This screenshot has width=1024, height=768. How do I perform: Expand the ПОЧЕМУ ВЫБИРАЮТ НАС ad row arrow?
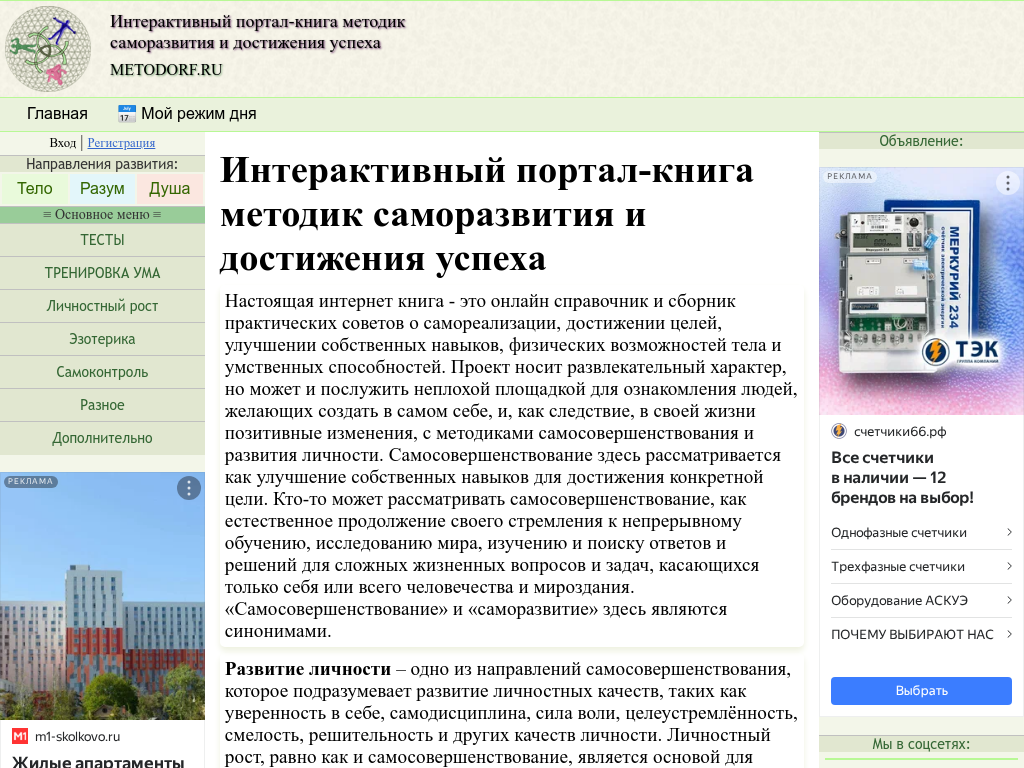click(x=1009, y=634)
